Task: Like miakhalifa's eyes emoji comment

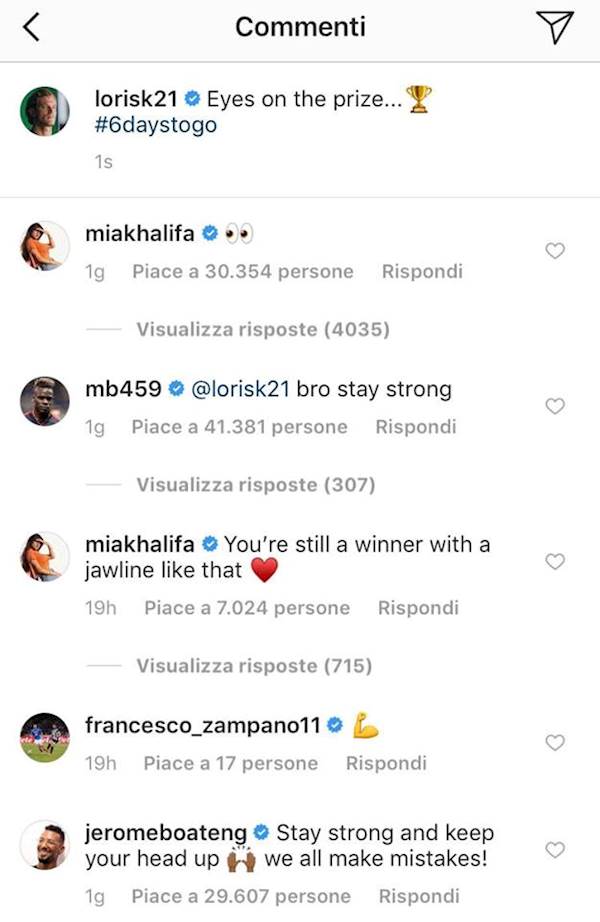Action: 555,250
